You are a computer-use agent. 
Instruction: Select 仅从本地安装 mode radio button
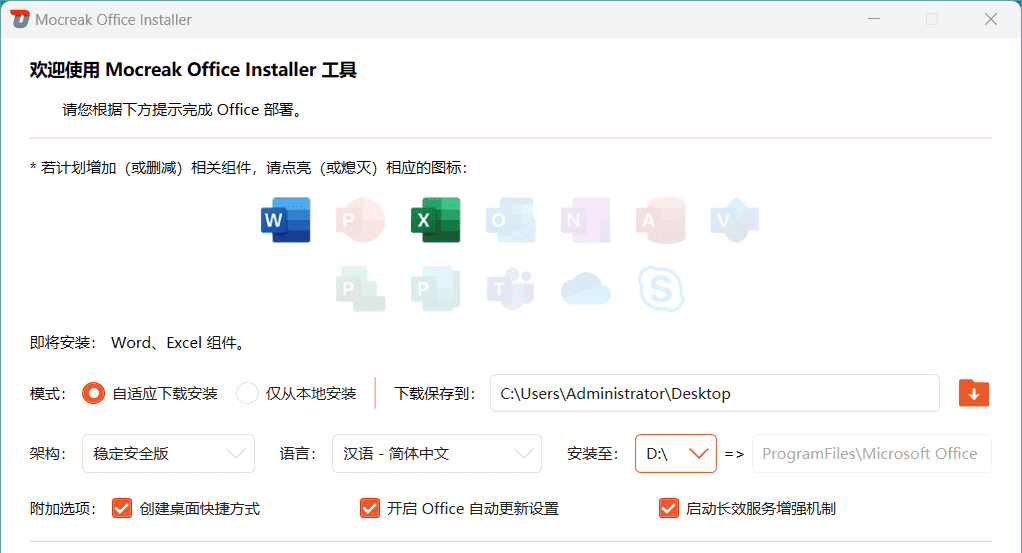[x=247, y=393]
